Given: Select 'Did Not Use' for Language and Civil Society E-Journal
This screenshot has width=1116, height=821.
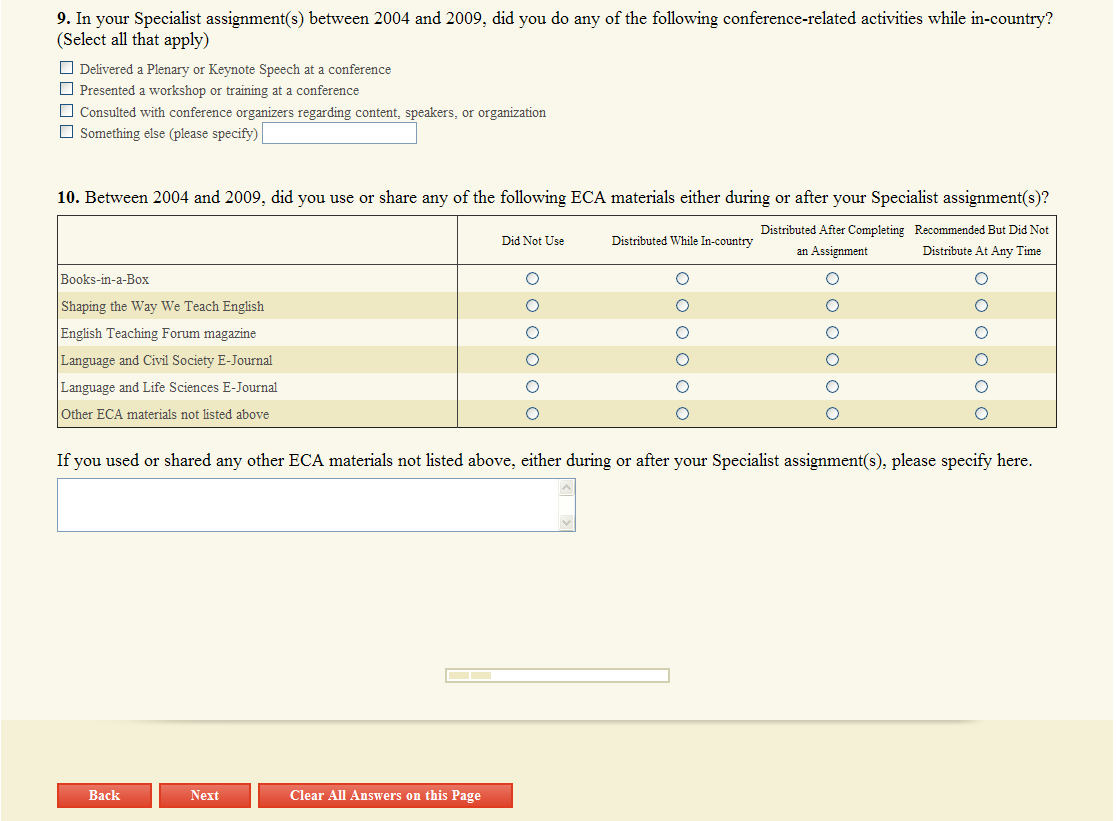Looking at the screenshot, I should 532,360.
